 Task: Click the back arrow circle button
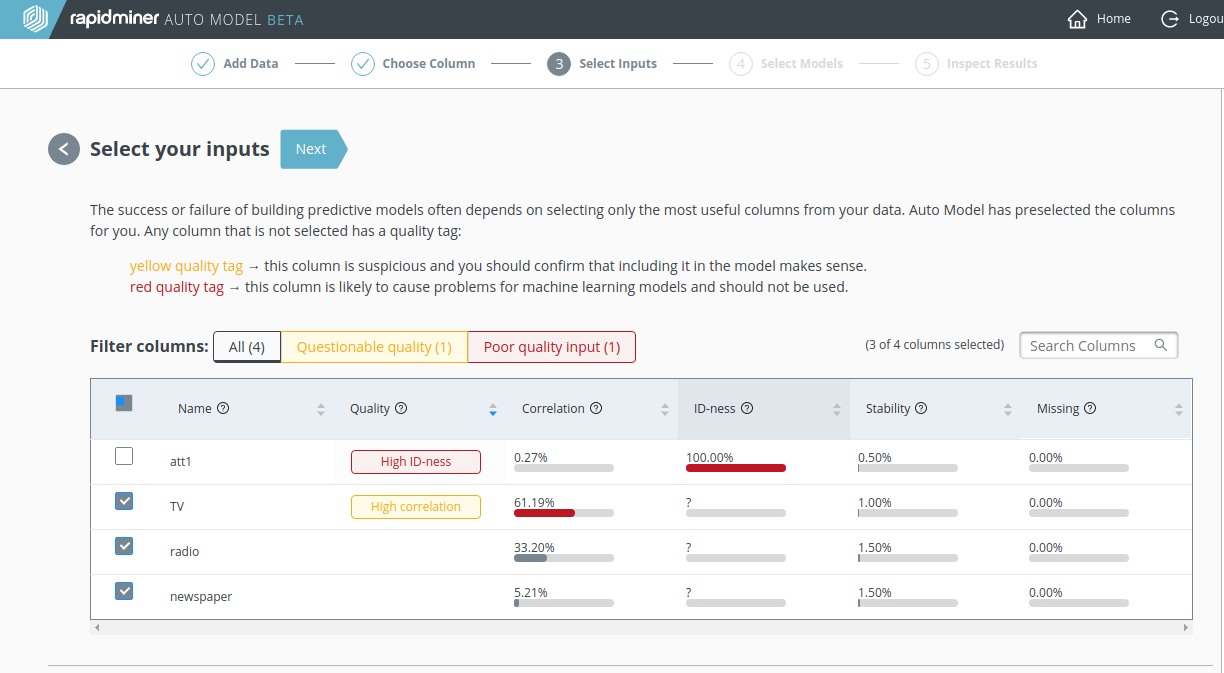coord(64,149)
